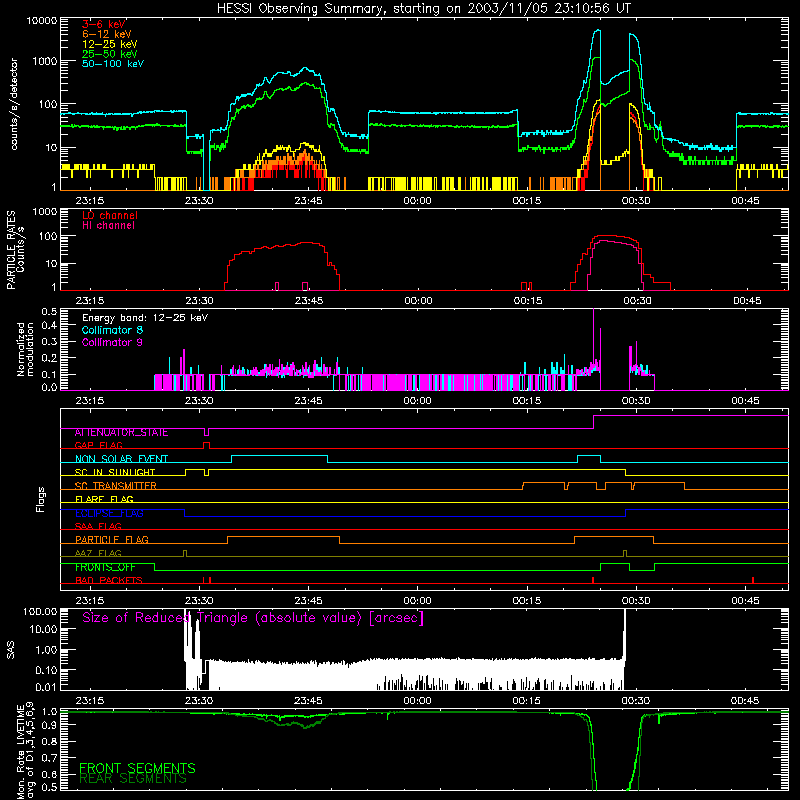Click the HESSI Observing Summary title text

[x=423, y=9]
